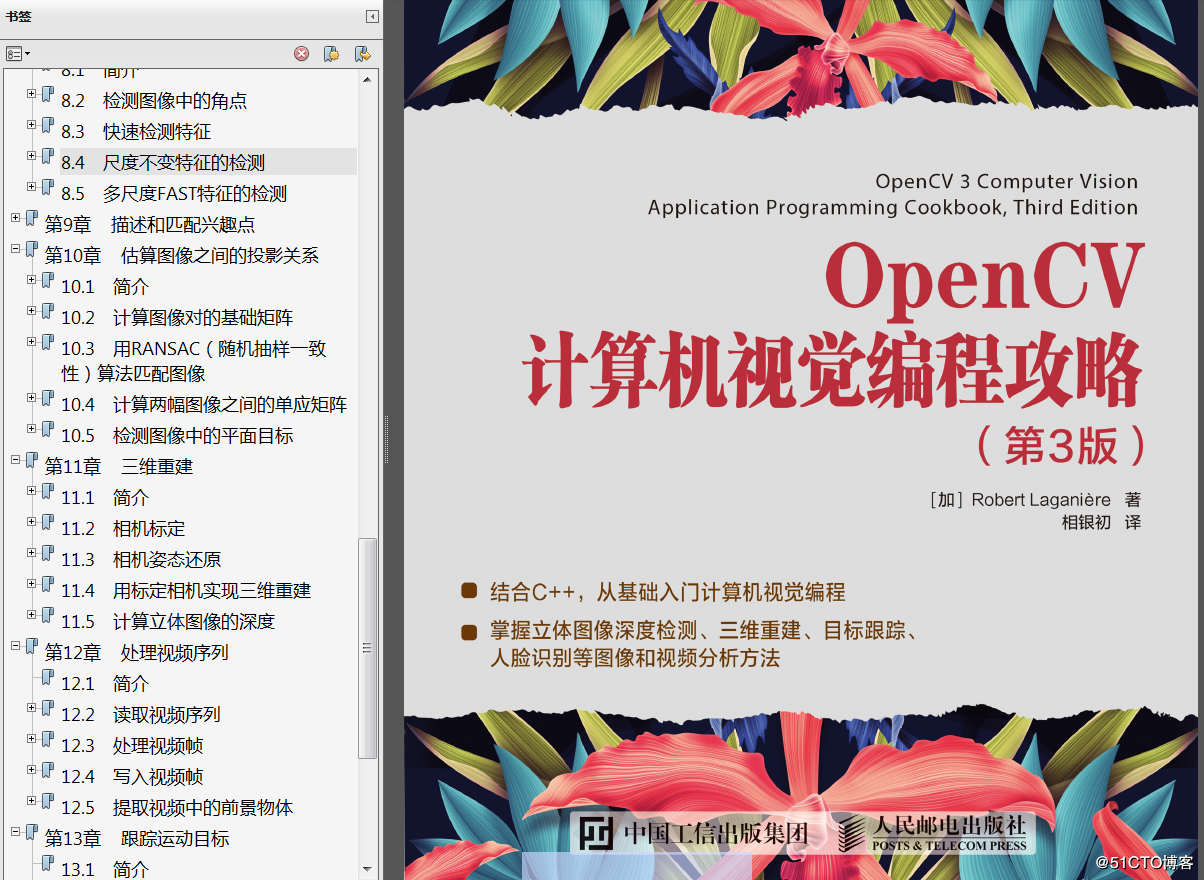Go to 10.4 计算两幅图像之间的单应矩阵

point(204,404)
